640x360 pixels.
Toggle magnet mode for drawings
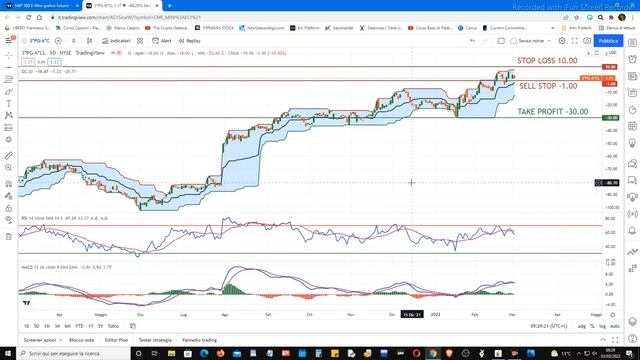click(x=9, y=184)
